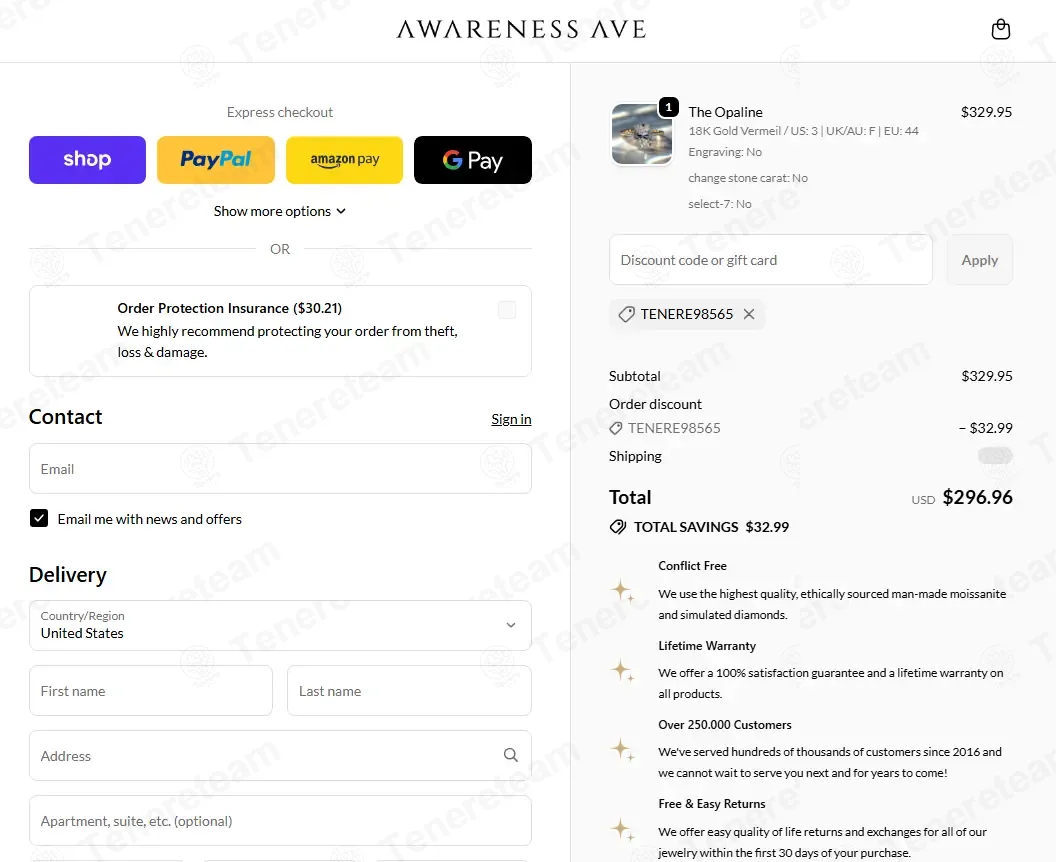The height and width of the screenshot is (862, 1056).
Task: Click the quantity badge on product image
Action: coord(668,106)
